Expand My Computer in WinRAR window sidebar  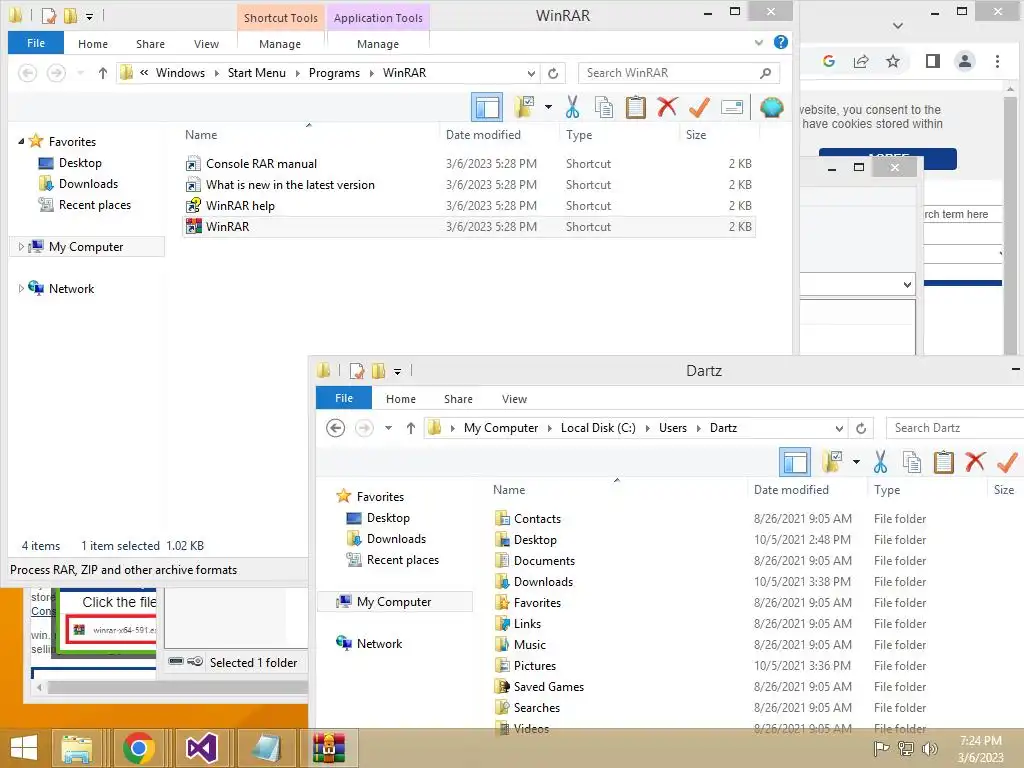point(21,247)
